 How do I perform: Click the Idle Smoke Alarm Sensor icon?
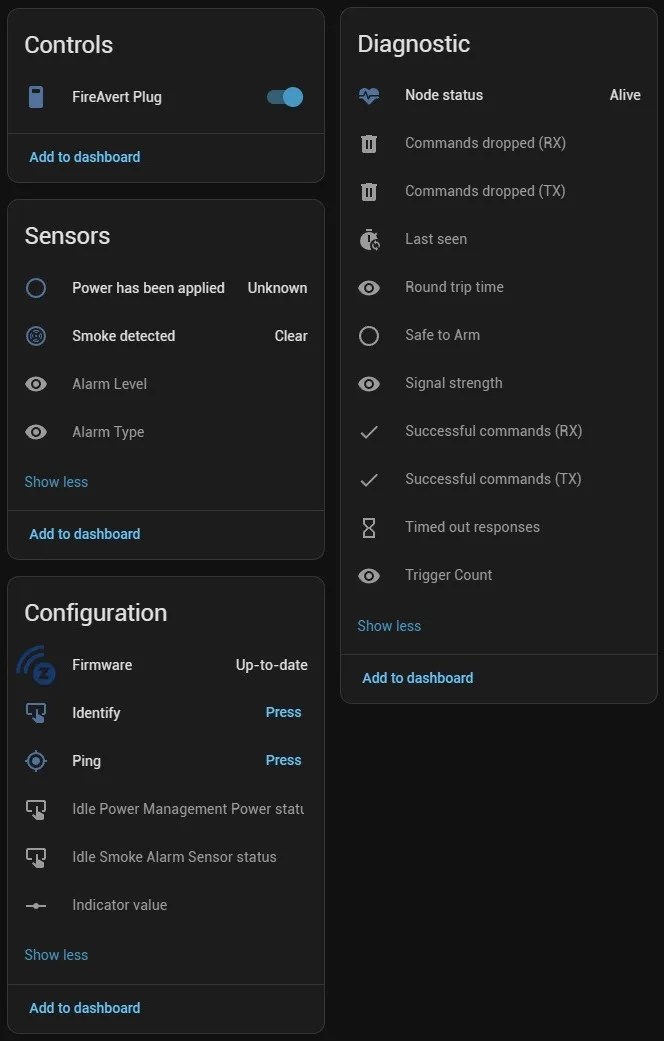click(x=36, y=857)
